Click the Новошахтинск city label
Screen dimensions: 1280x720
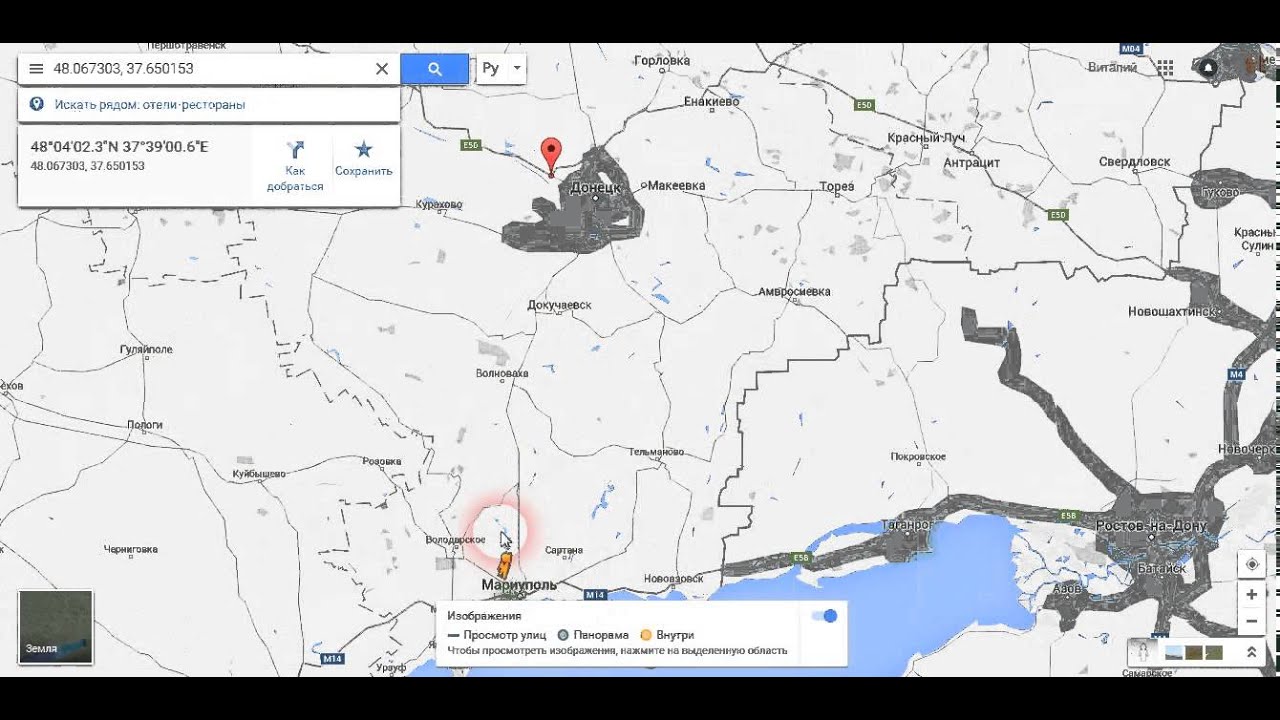coord(1174,312)
